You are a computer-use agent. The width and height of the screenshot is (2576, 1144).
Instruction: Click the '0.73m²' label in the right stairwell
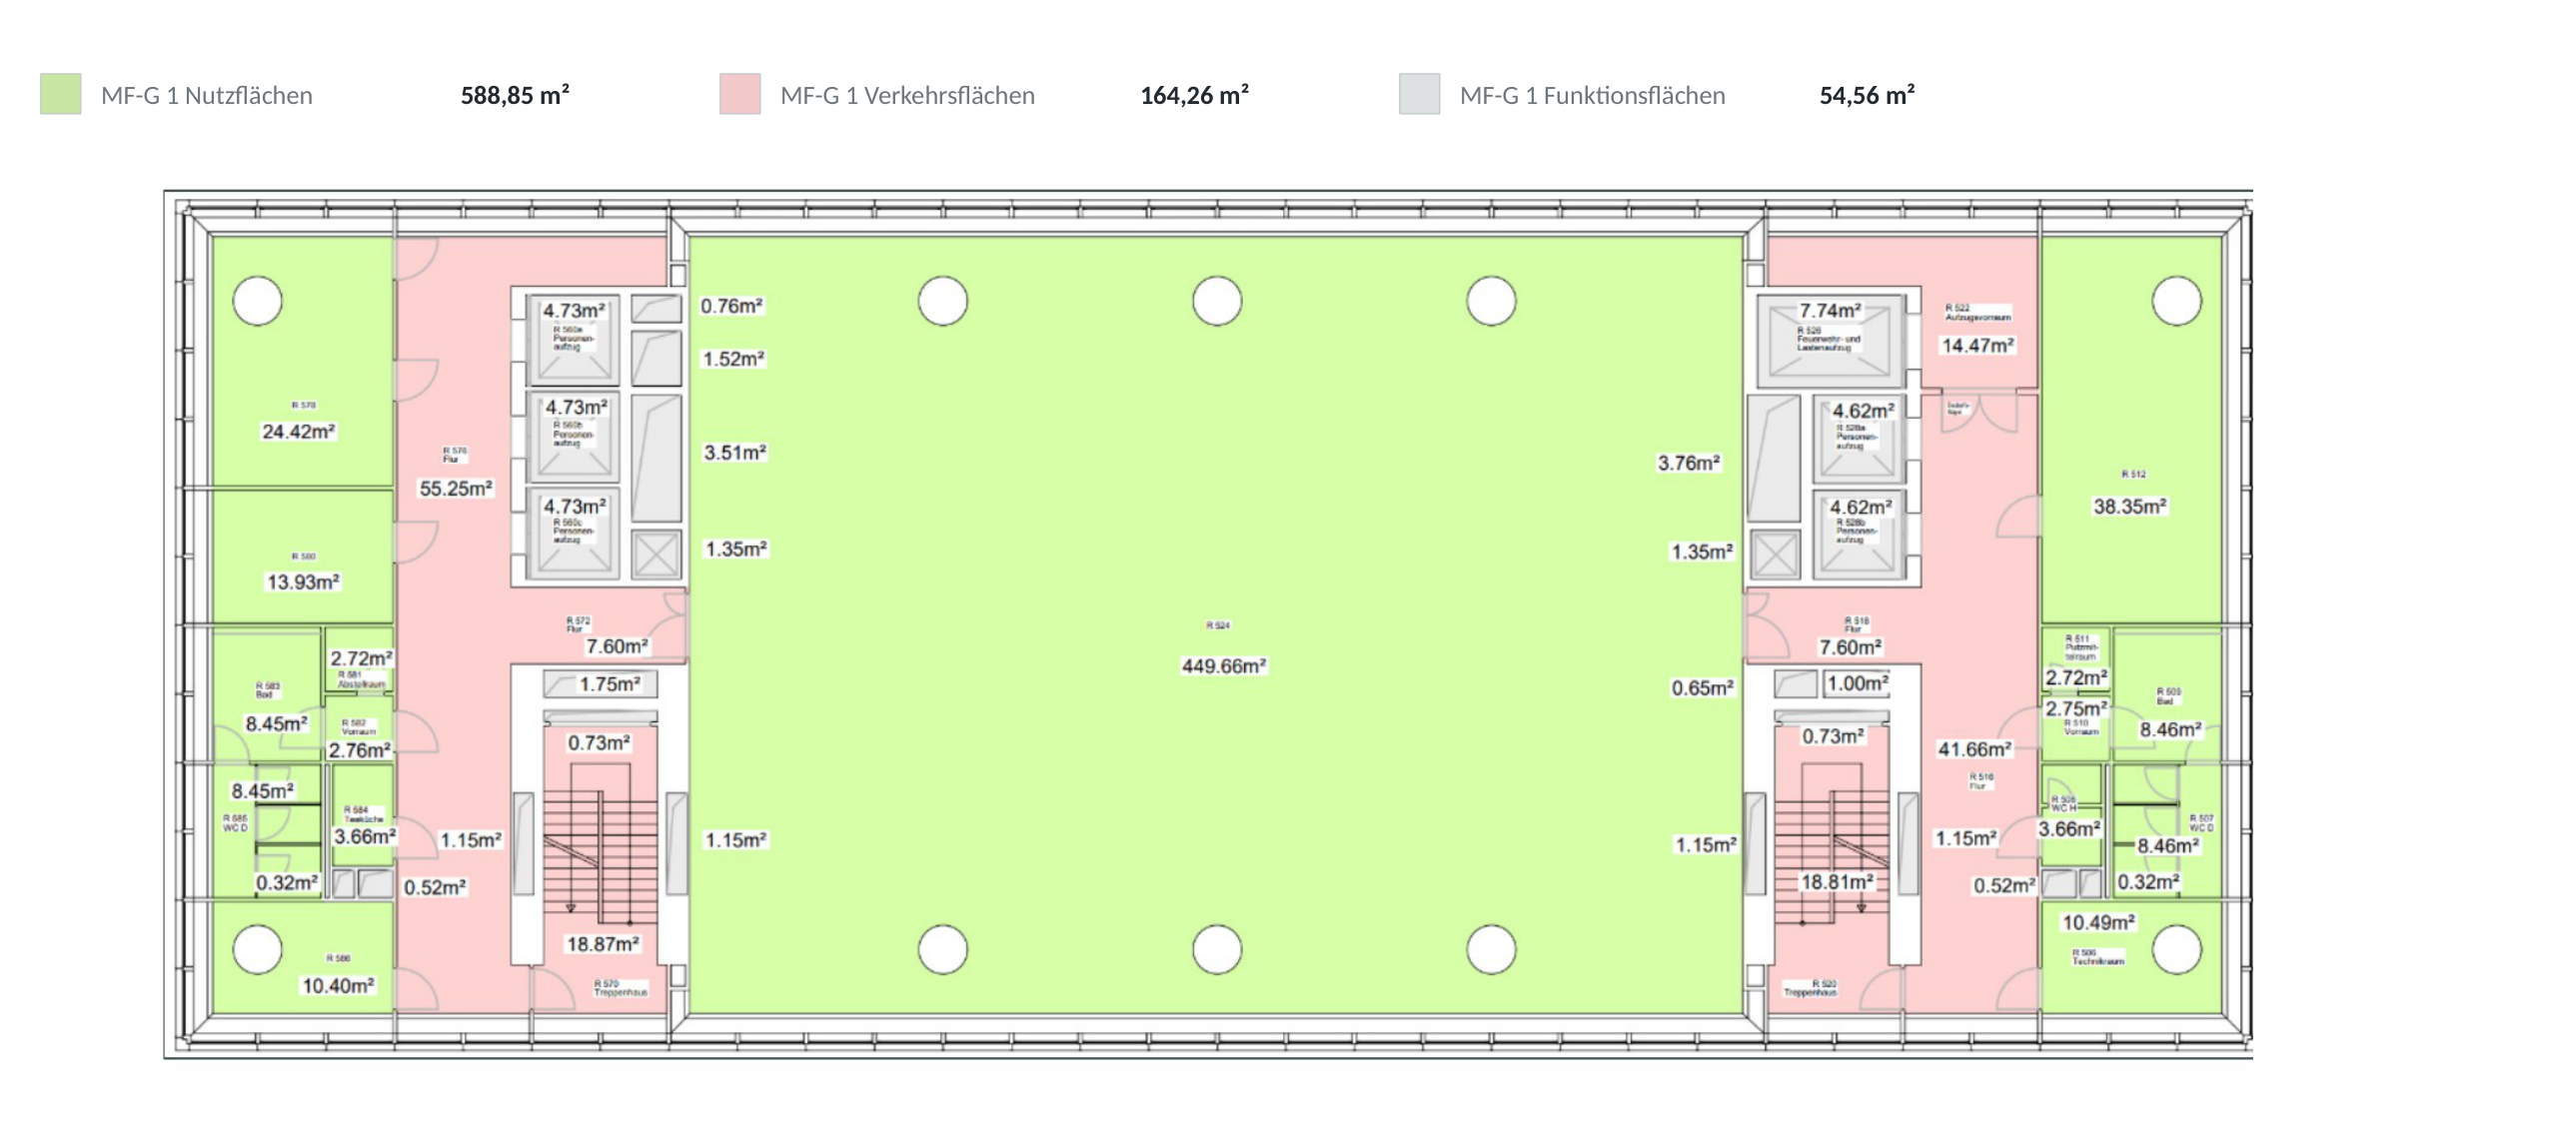click(1833, 736)
